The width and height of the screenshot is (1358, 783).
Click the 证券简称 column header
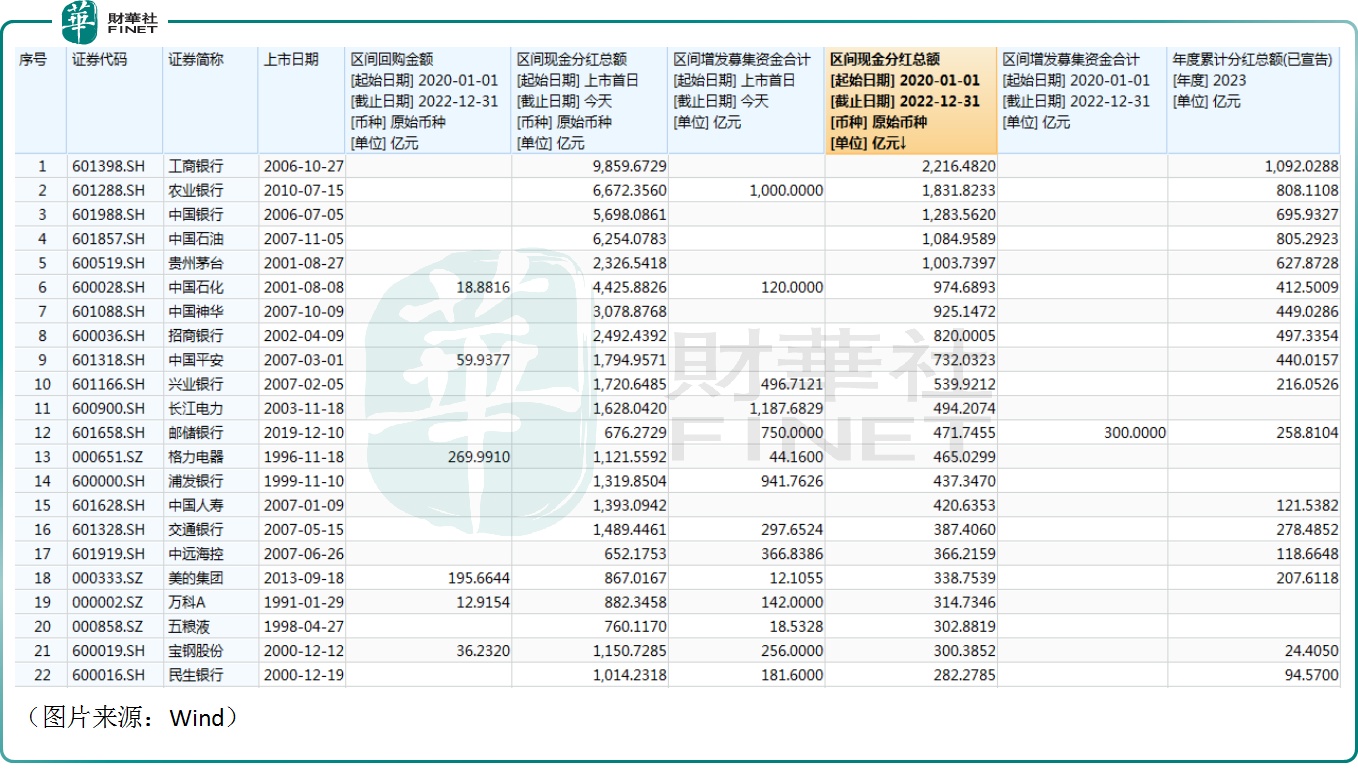coord(210,101)
